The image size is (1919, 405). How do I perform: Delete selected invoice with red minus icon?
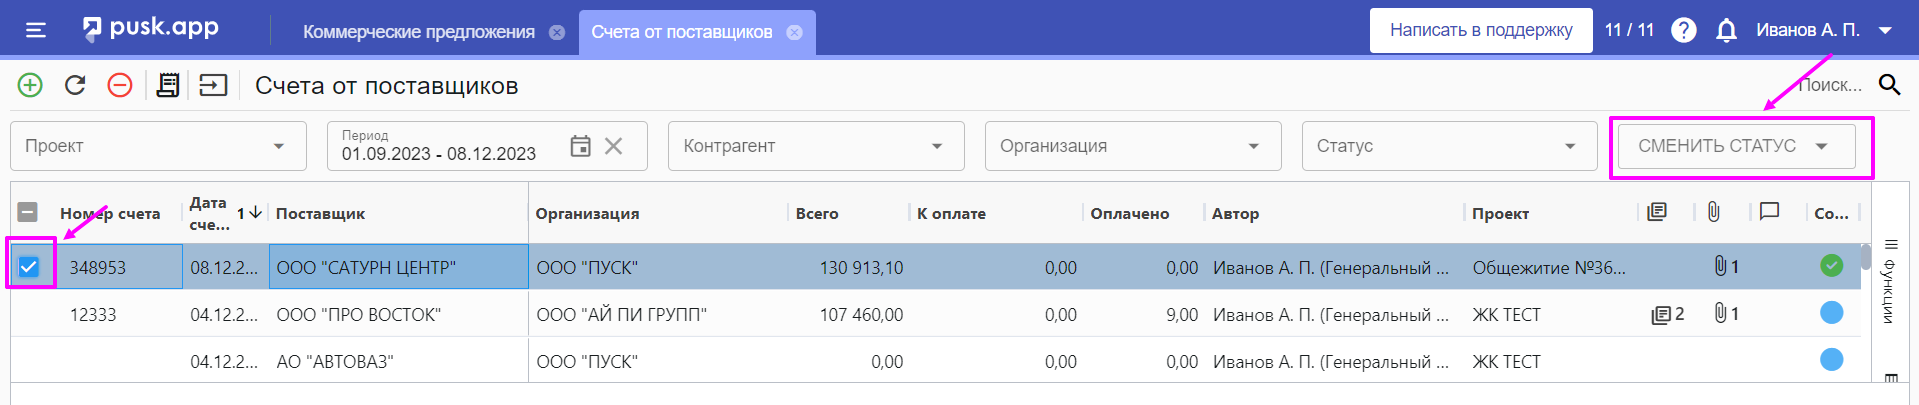coord(120,85)
